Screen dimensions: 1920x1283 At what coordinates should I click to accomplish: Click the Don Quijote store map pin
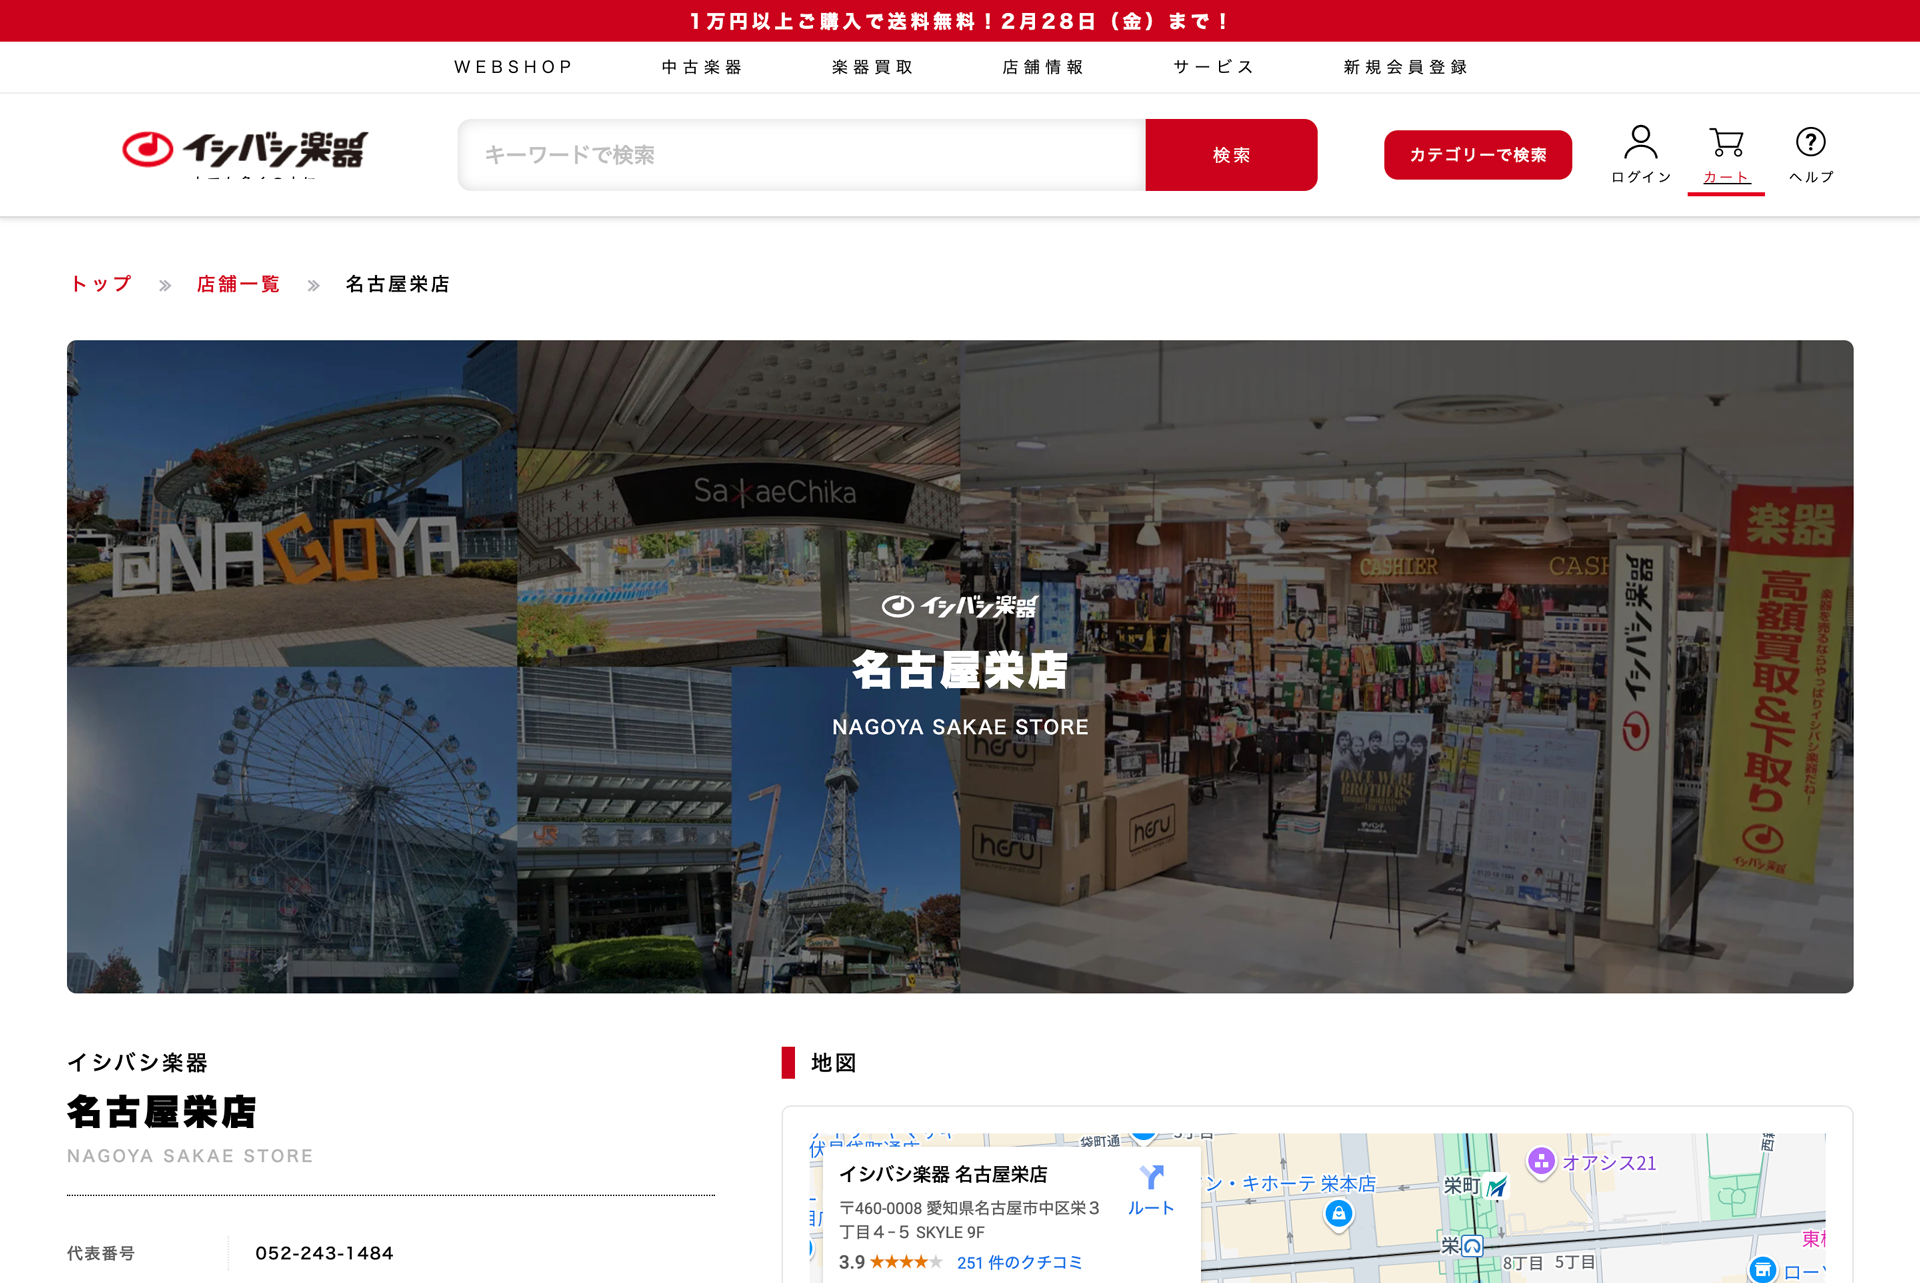(1338, 1214)
